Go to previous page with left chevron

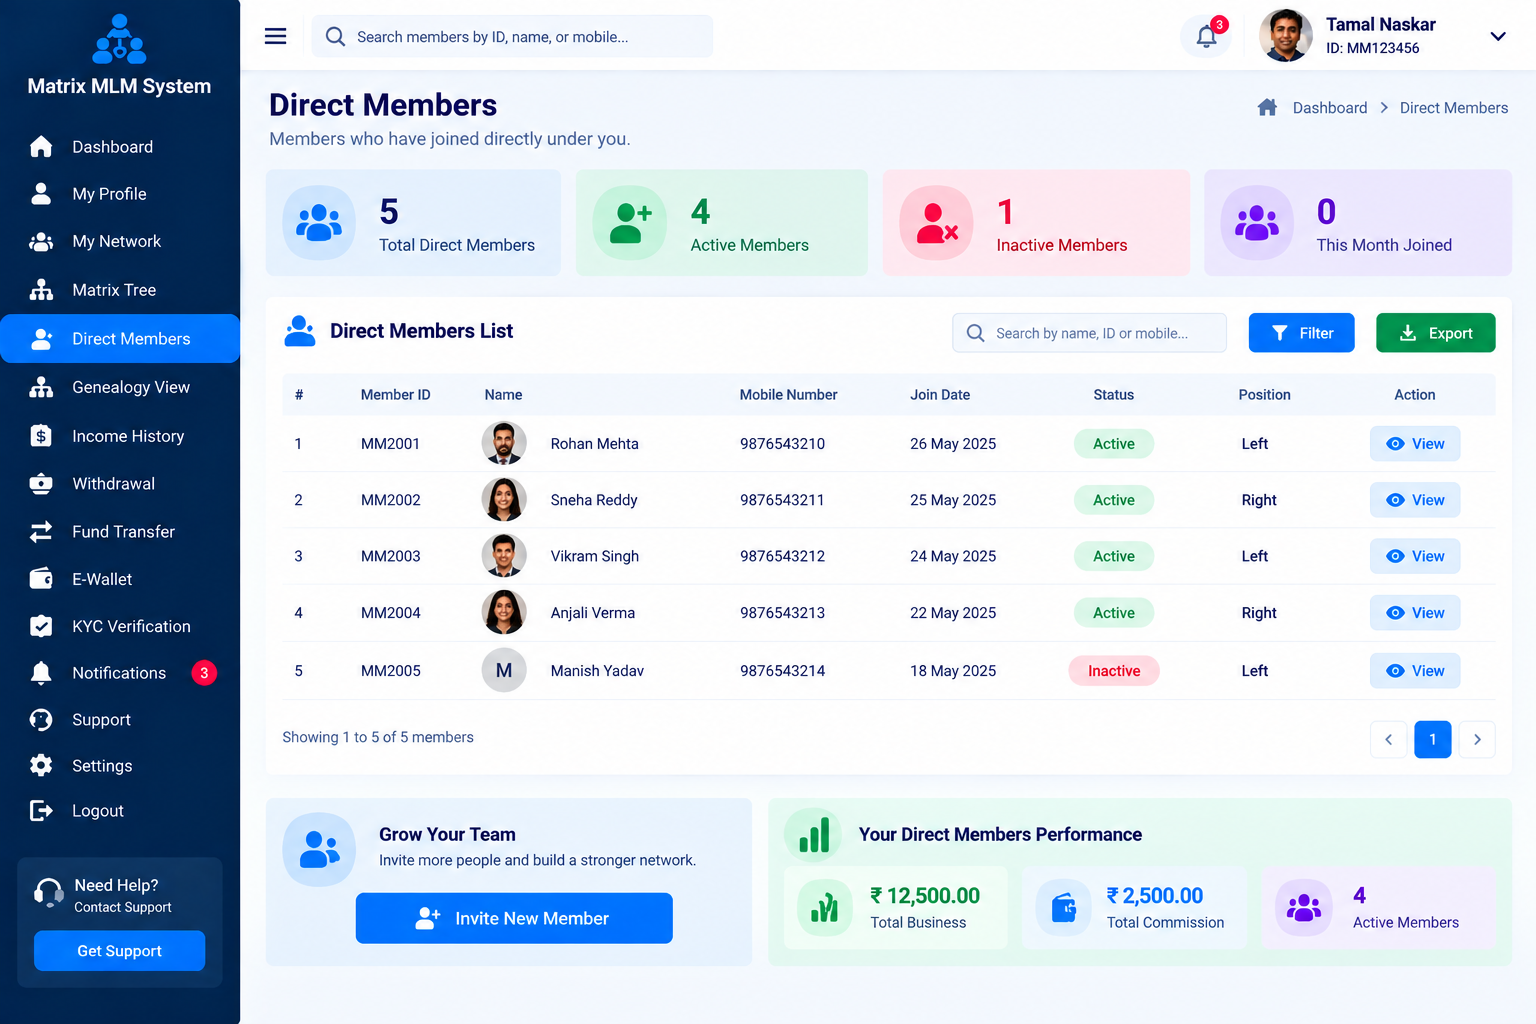pos(1388,740)
